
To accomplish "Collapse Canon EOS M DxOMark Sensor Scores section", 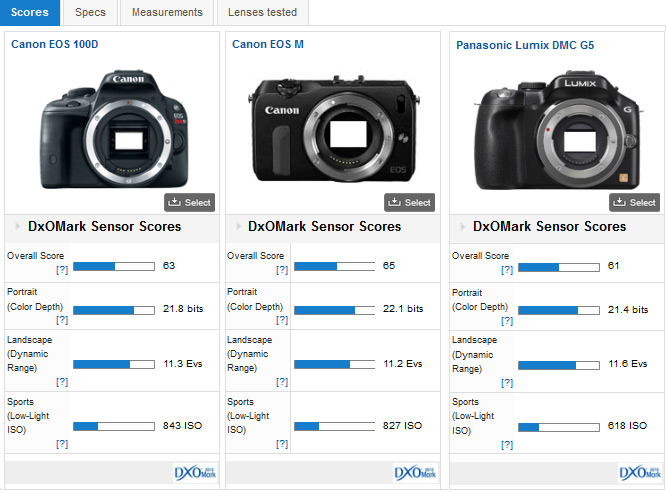I will (238, 226).
